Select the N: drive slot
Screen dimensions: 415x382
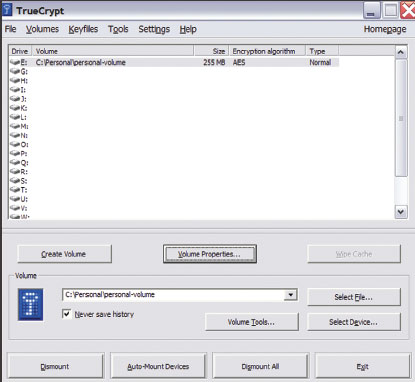pyautogui.click(x=19, y=135)
